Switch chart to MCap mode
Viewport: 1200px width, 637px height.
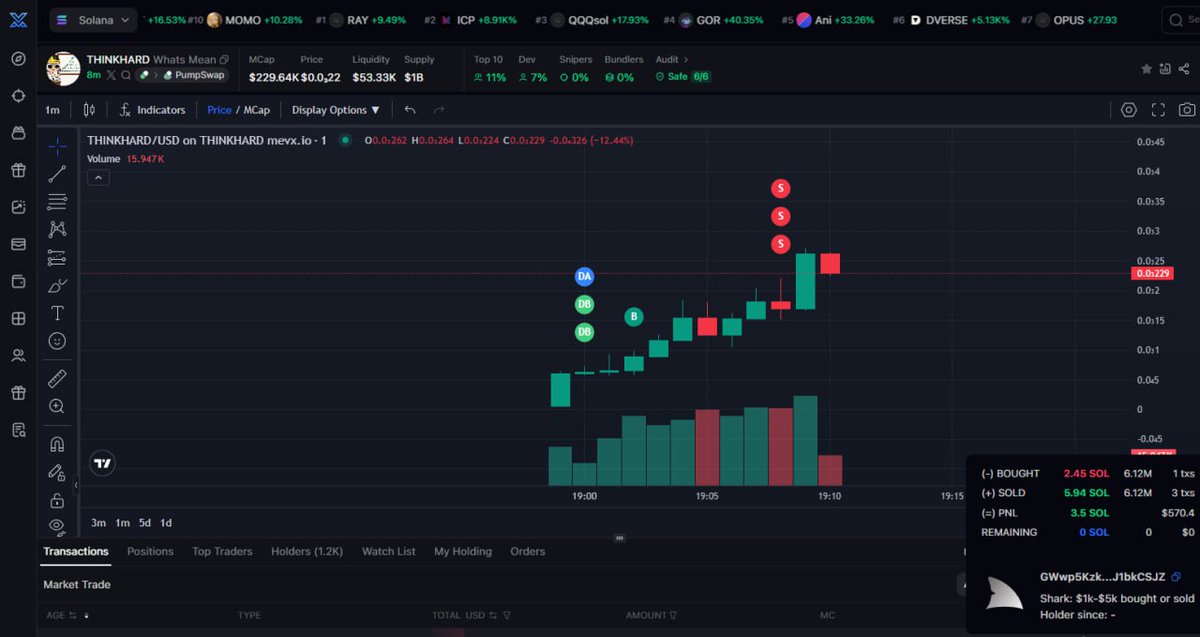[257, 110]
